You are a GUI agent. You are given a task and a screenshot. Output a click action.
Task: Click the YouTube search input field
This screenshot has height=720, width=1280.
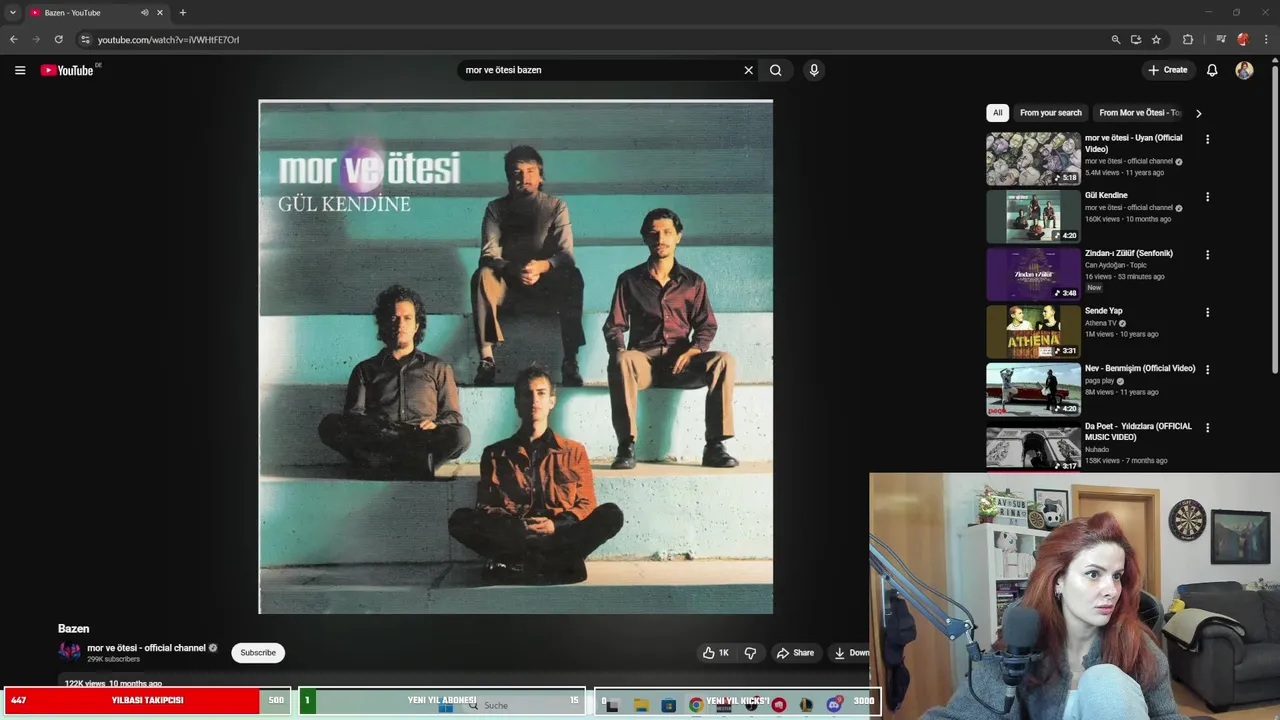click(600, 70)
